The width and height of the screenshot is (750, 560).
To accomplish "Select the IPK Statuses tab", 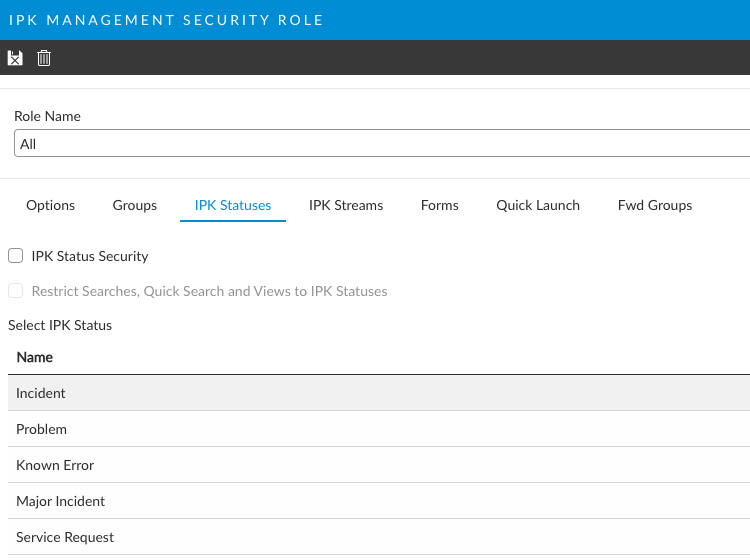I will click(233, 205).
